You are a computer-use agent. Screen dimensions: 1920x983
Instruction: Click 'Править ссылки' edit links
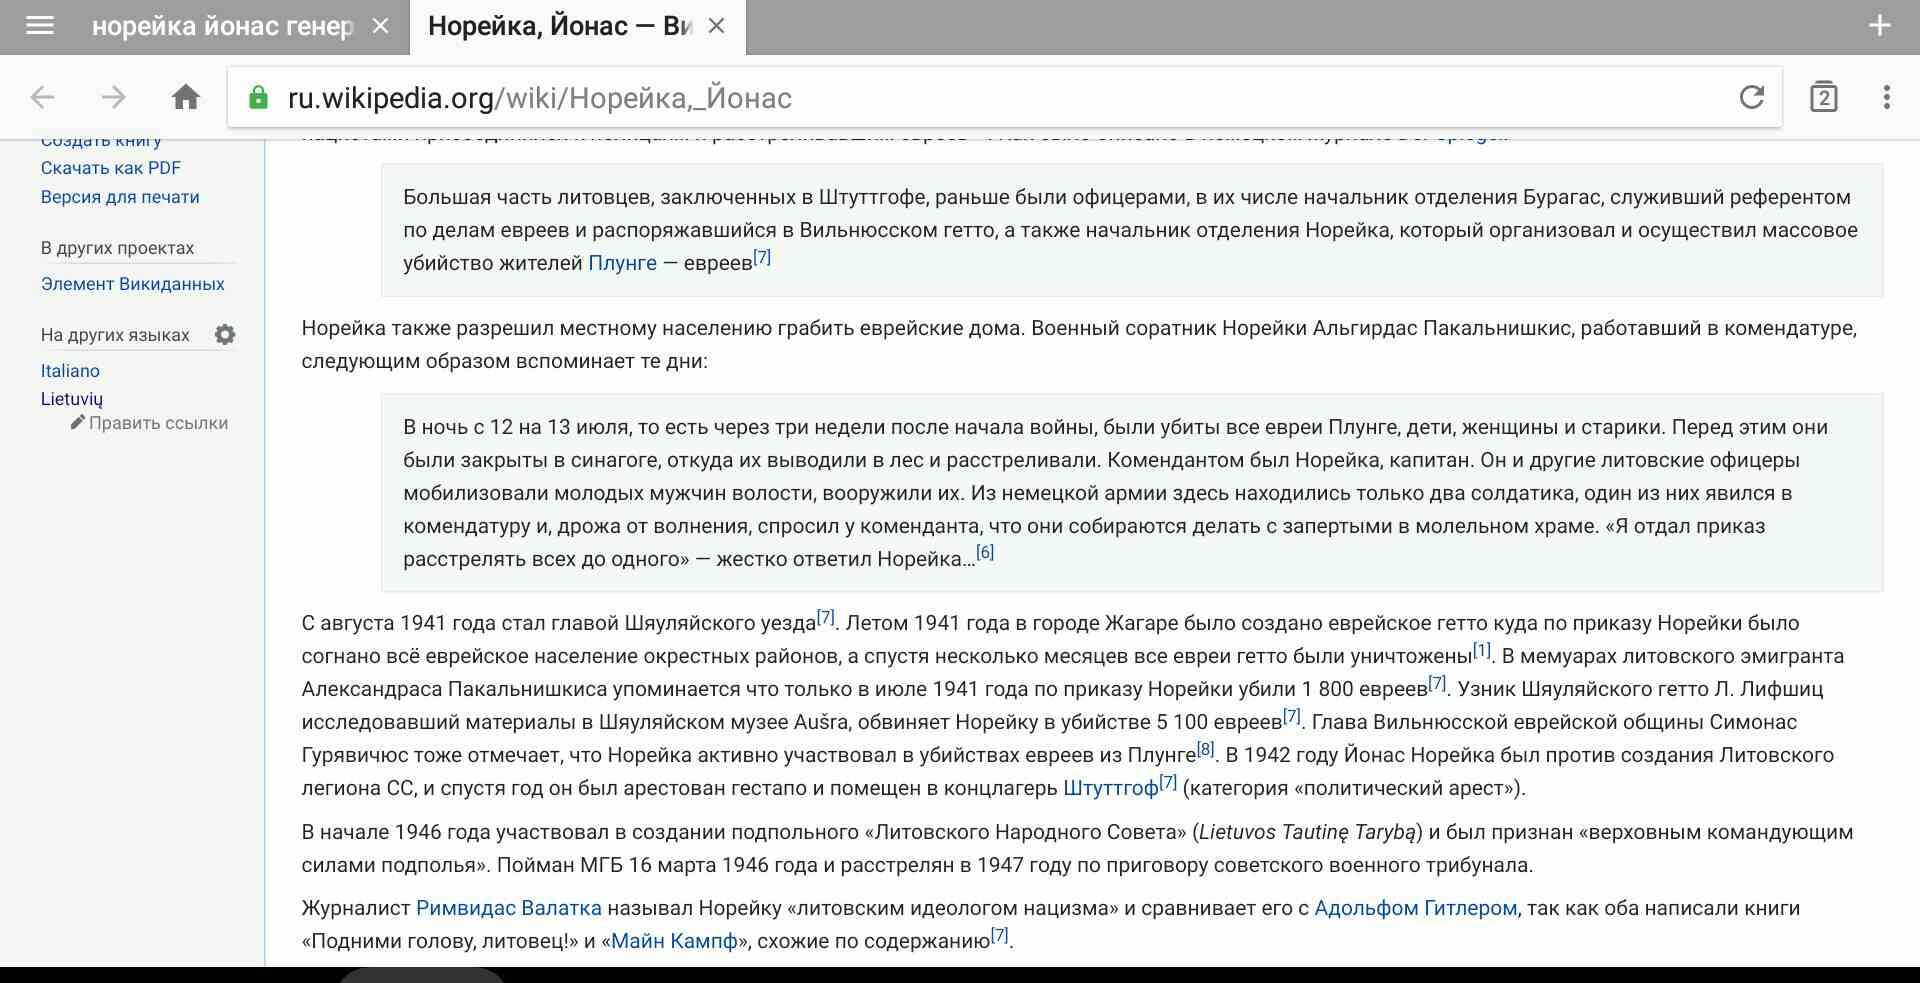[157, 423]
